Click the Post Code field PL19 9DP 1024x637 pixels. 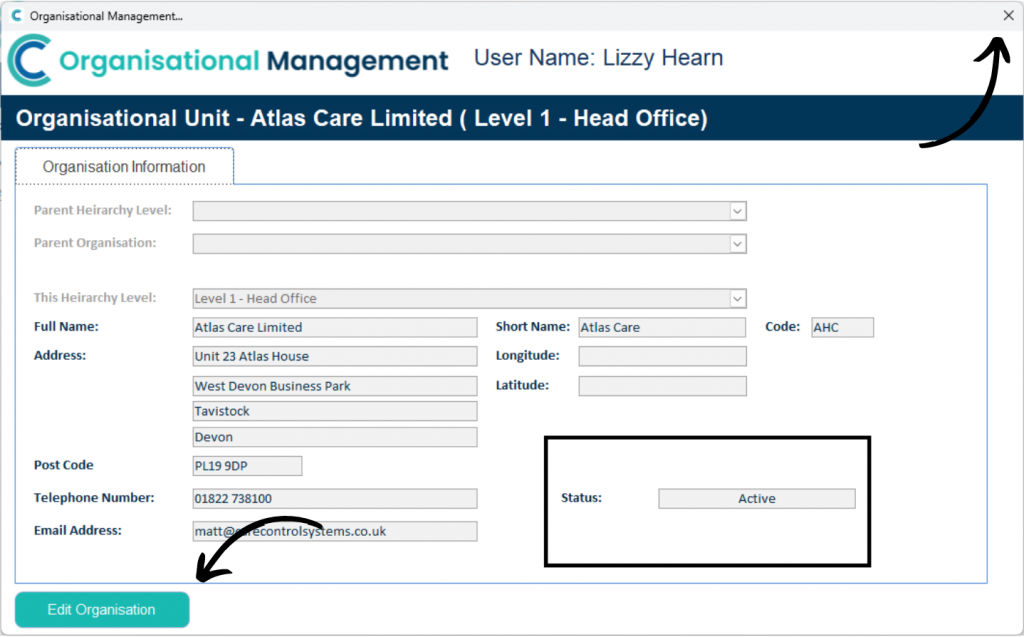(x=248, y=466)
